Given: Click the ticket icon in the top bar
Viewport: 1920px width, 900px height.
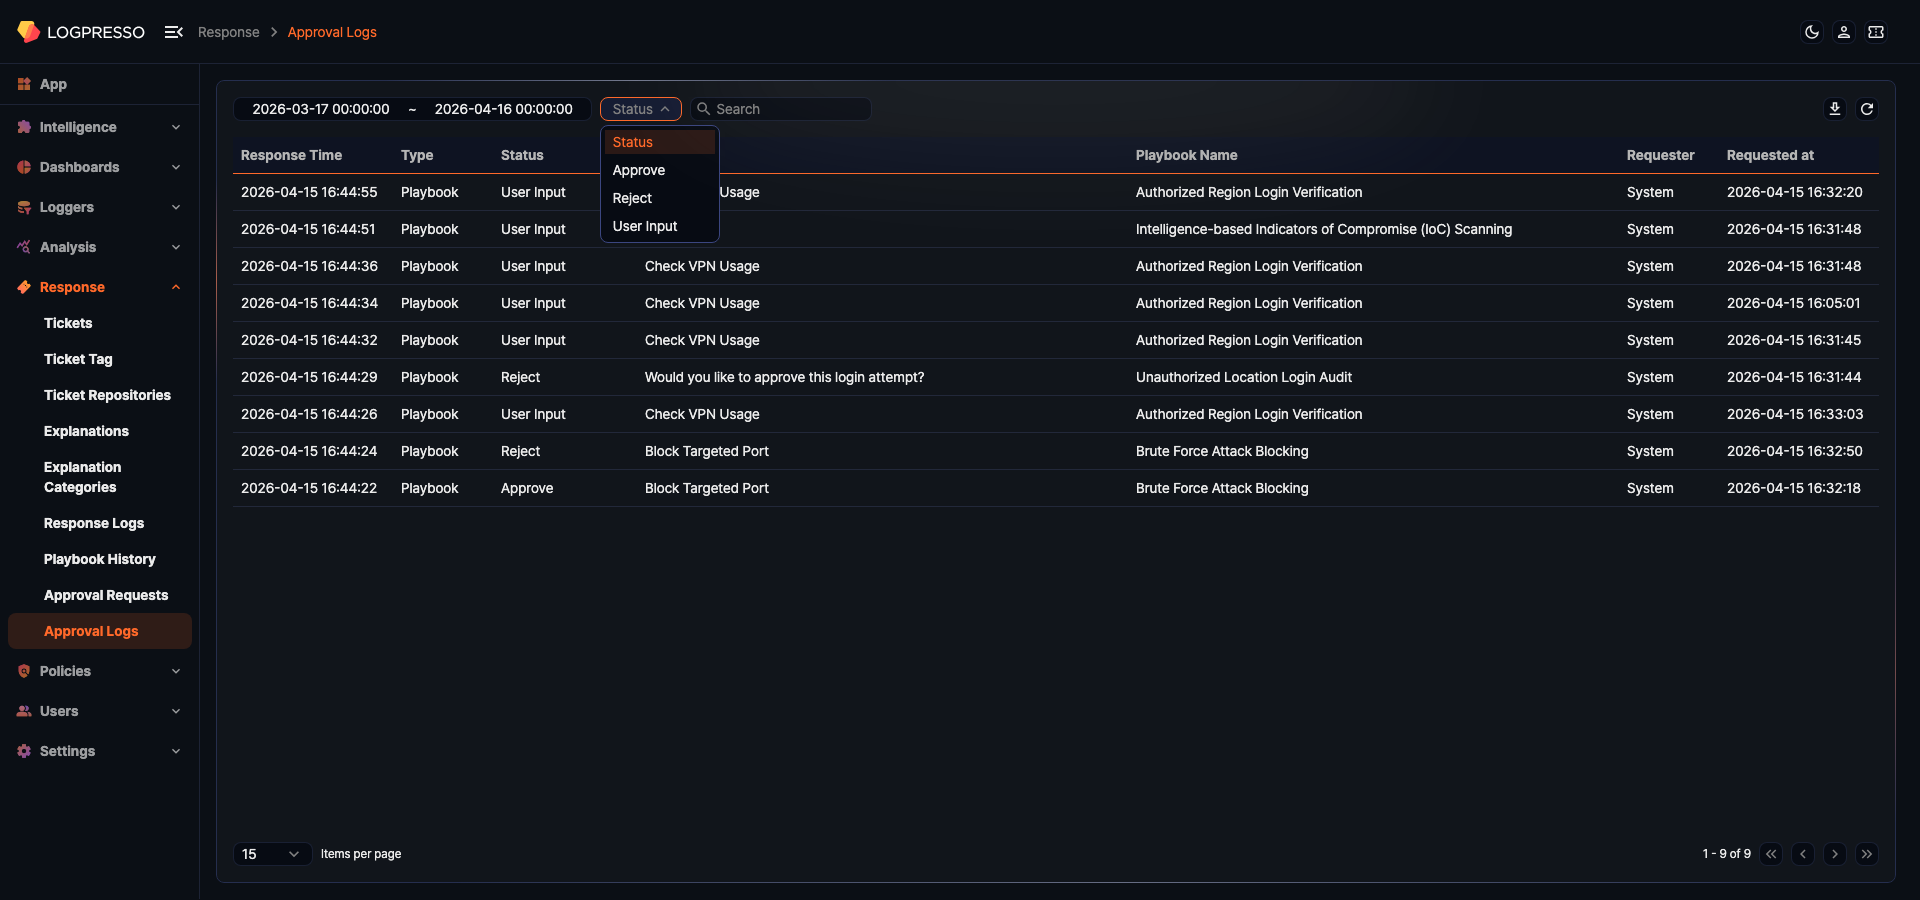Looking at the screenshot, I should tap(1877, 32).
